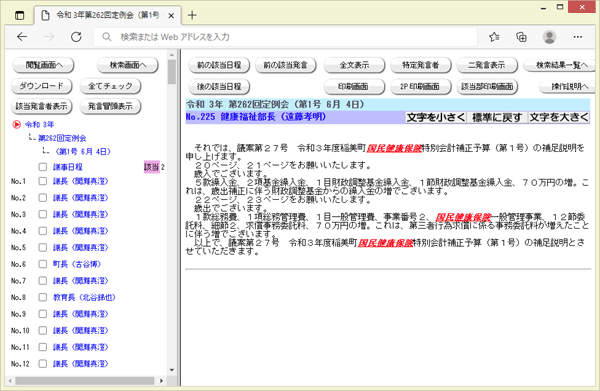Image resolution: width=600 pixels, height=391 pixels.
Task: Open the No.9 議長 speech link
Action: (x=80, y=314)
